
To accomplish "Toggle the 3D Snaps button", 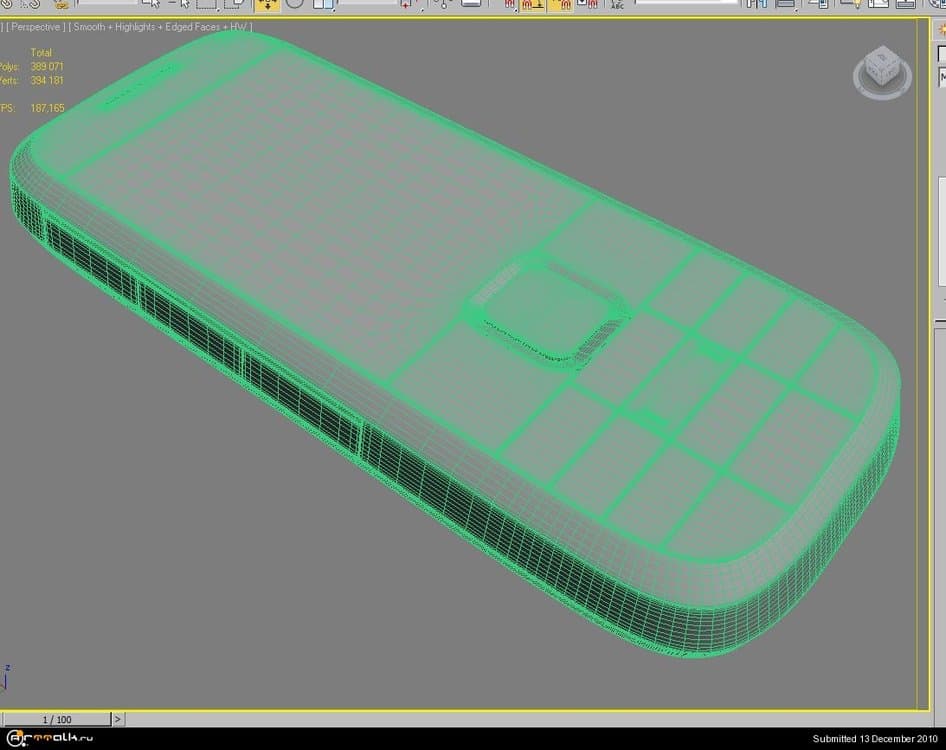I will [510, 4].
